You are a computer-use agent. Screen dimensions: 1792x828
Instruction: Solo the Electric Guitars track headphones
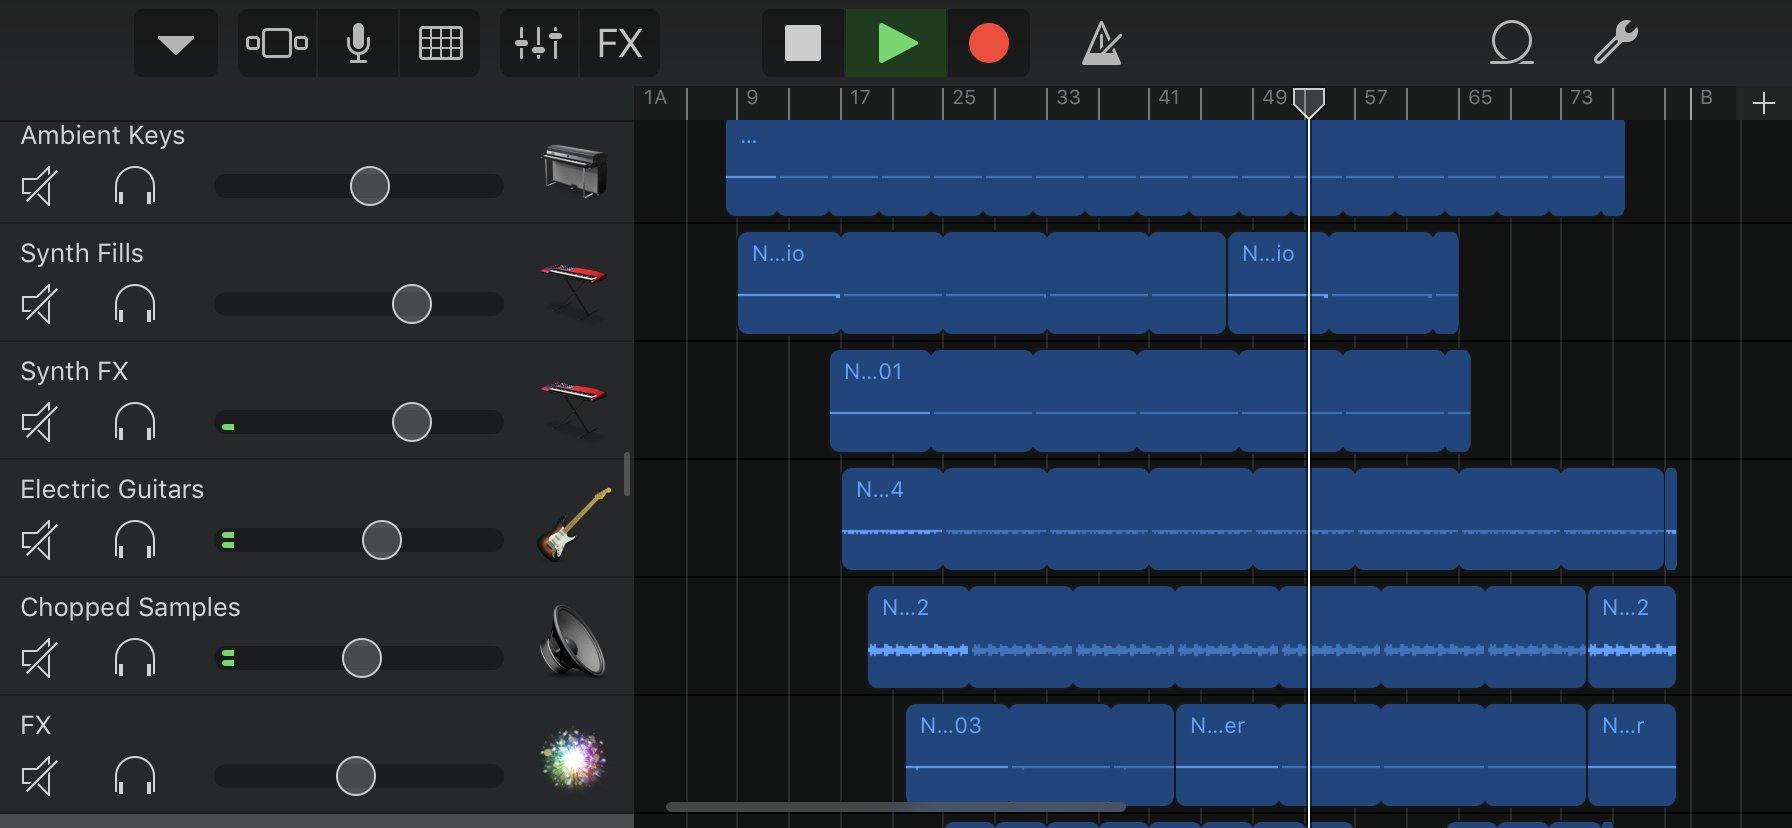tap(135, 540)
